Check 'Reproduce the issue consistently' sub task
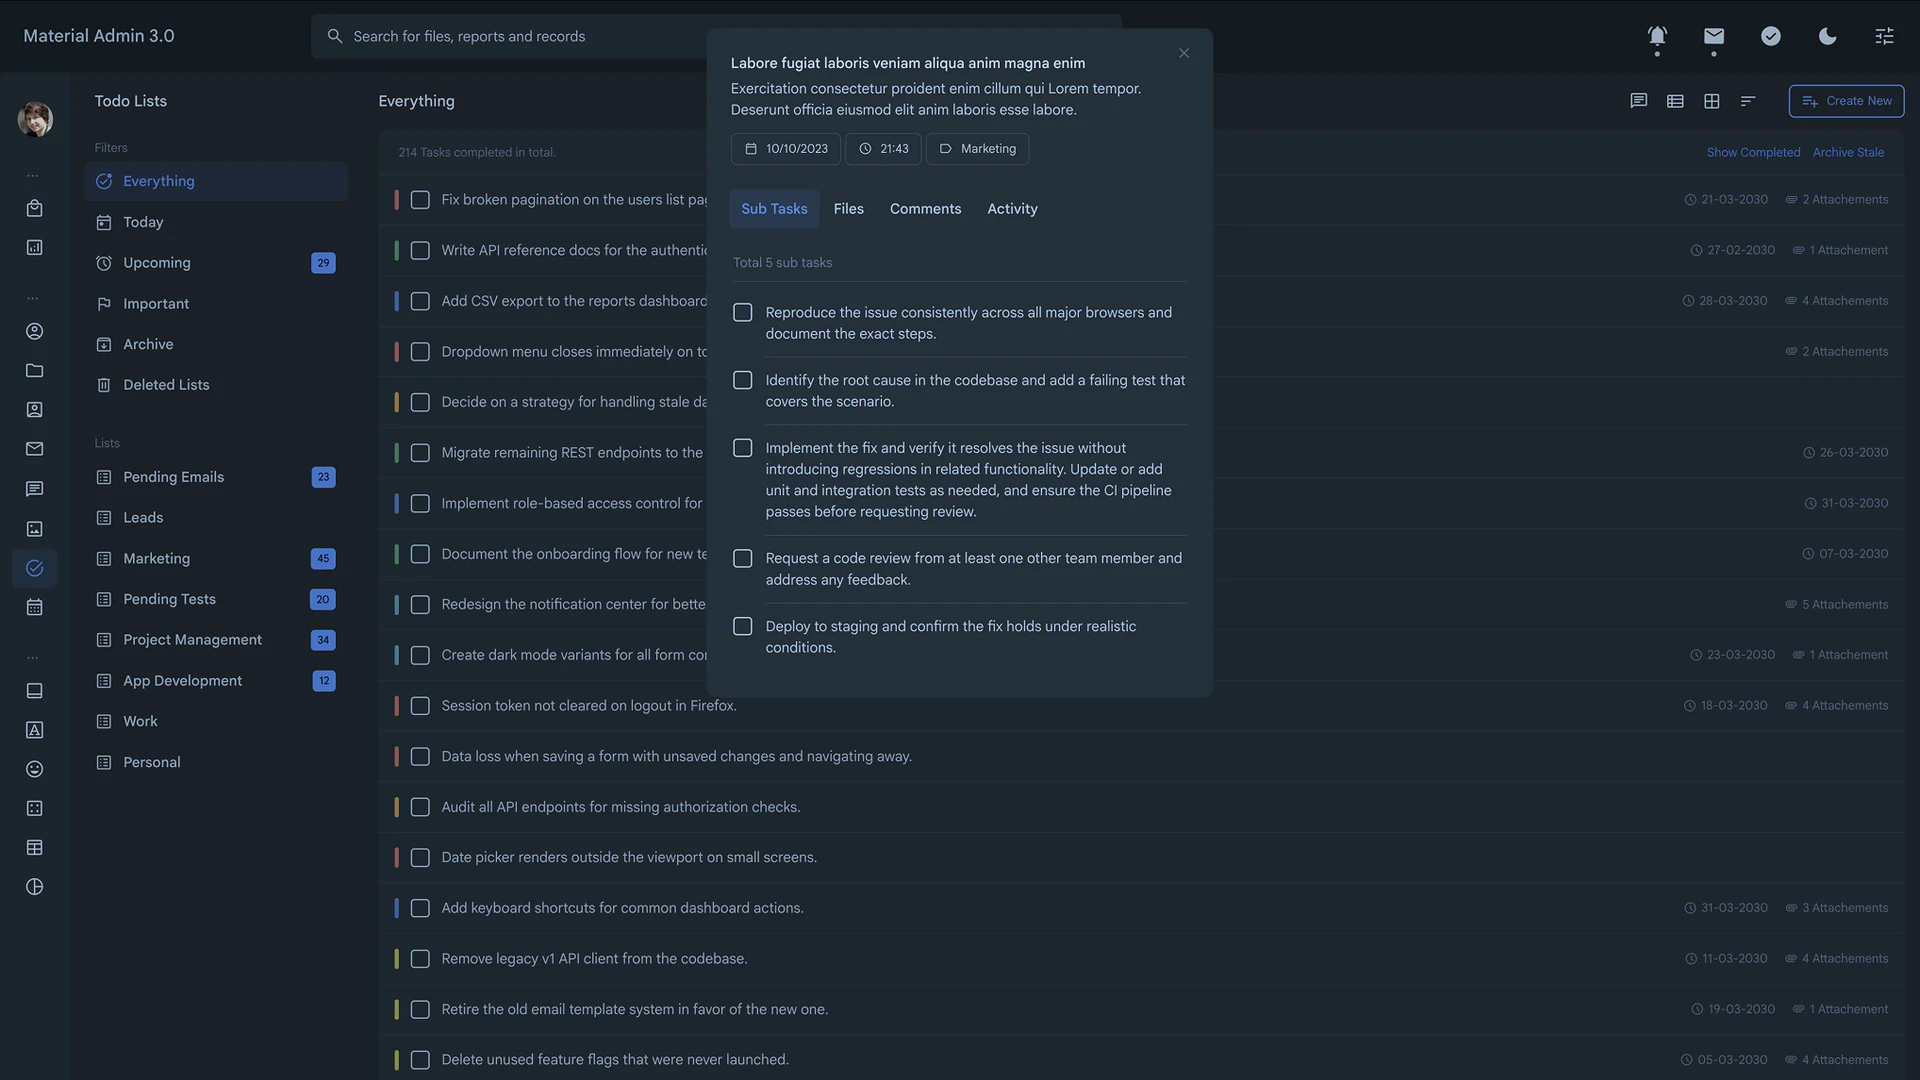This screenshot has width=1920, height=1080. (743, 313)
